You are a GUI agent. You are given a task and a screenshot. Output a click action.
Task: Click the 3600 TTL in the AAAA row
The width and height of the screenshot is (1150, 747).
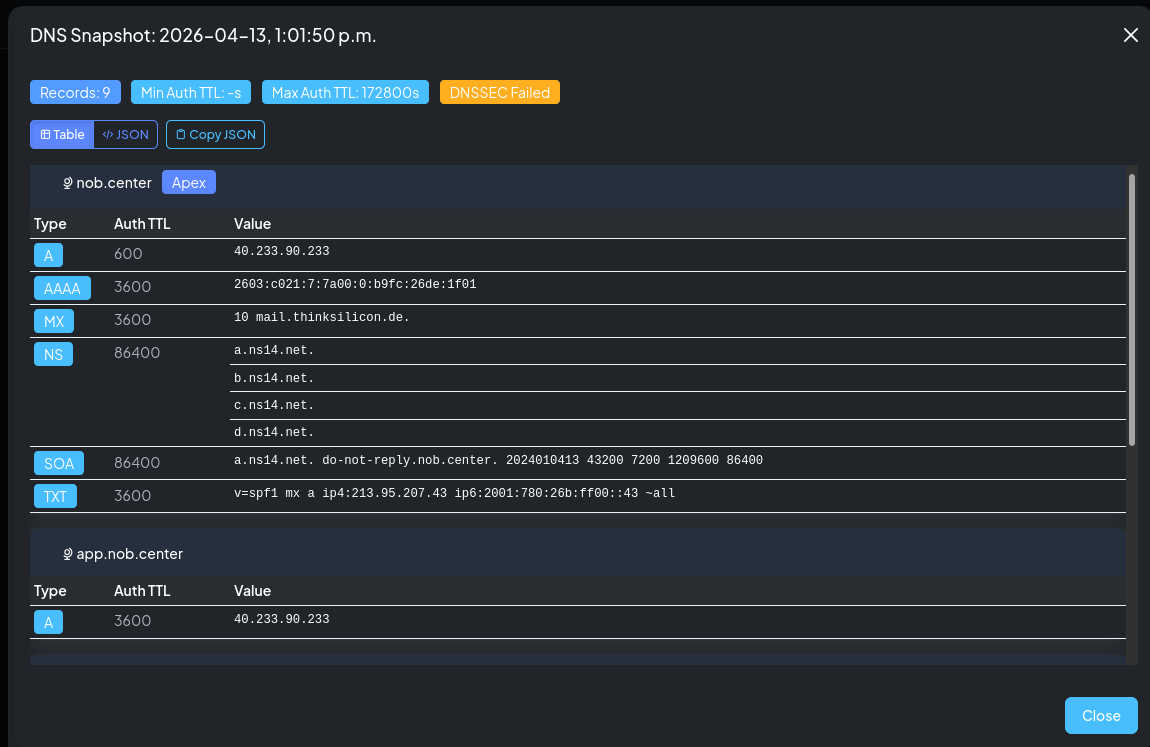click(x=133, y=287)
